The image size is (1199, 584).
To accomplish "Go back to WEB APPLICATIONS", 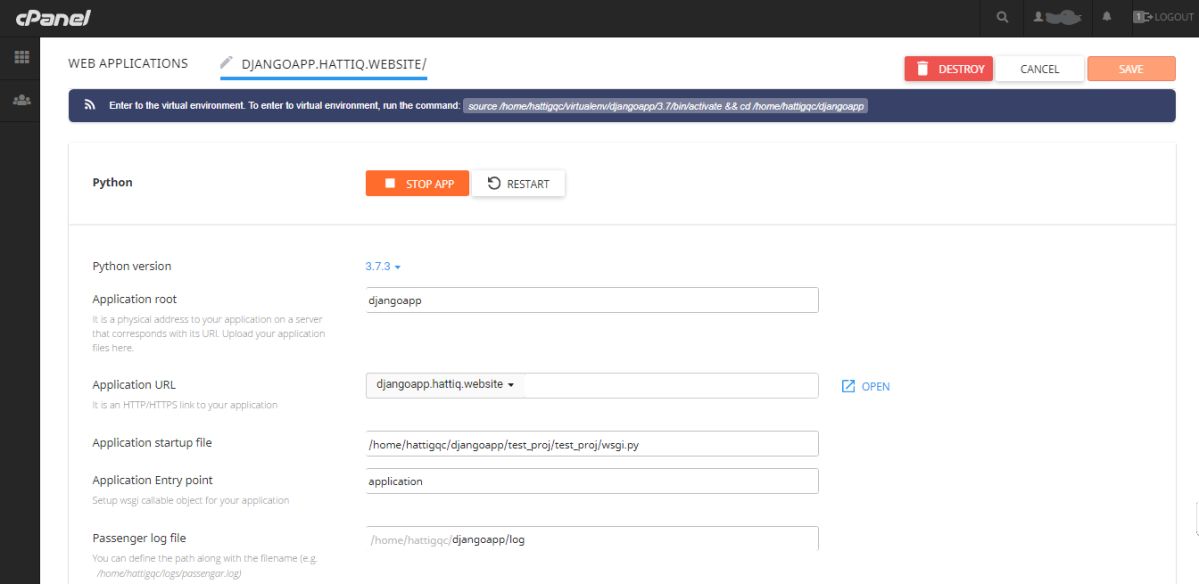I will (128, 63).
